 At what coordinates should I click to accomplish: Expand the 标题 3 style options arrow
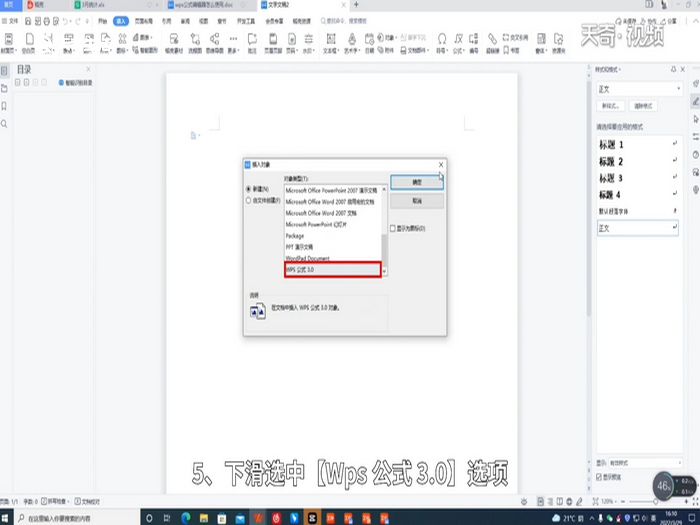click(675, 178)
